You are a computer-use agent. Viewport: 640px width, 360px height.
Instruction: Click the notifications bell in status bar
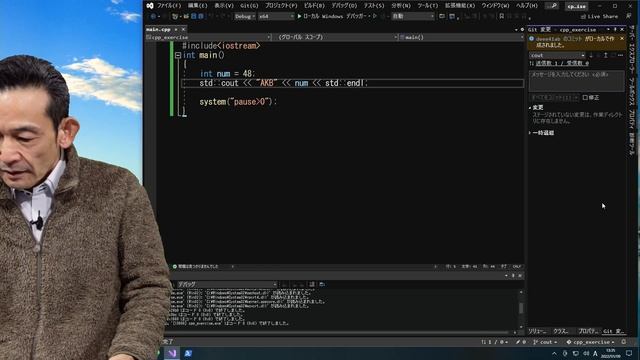click(624, 342)
